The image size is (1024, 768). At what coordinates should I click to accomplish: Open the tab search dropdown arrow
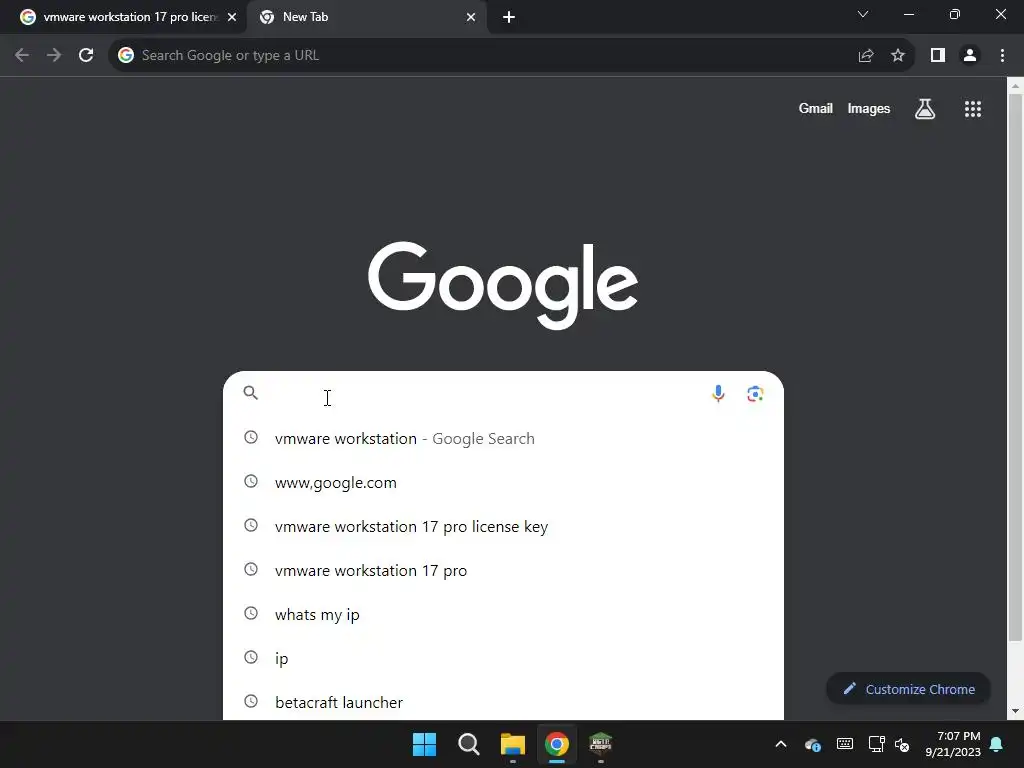(863, 14)
